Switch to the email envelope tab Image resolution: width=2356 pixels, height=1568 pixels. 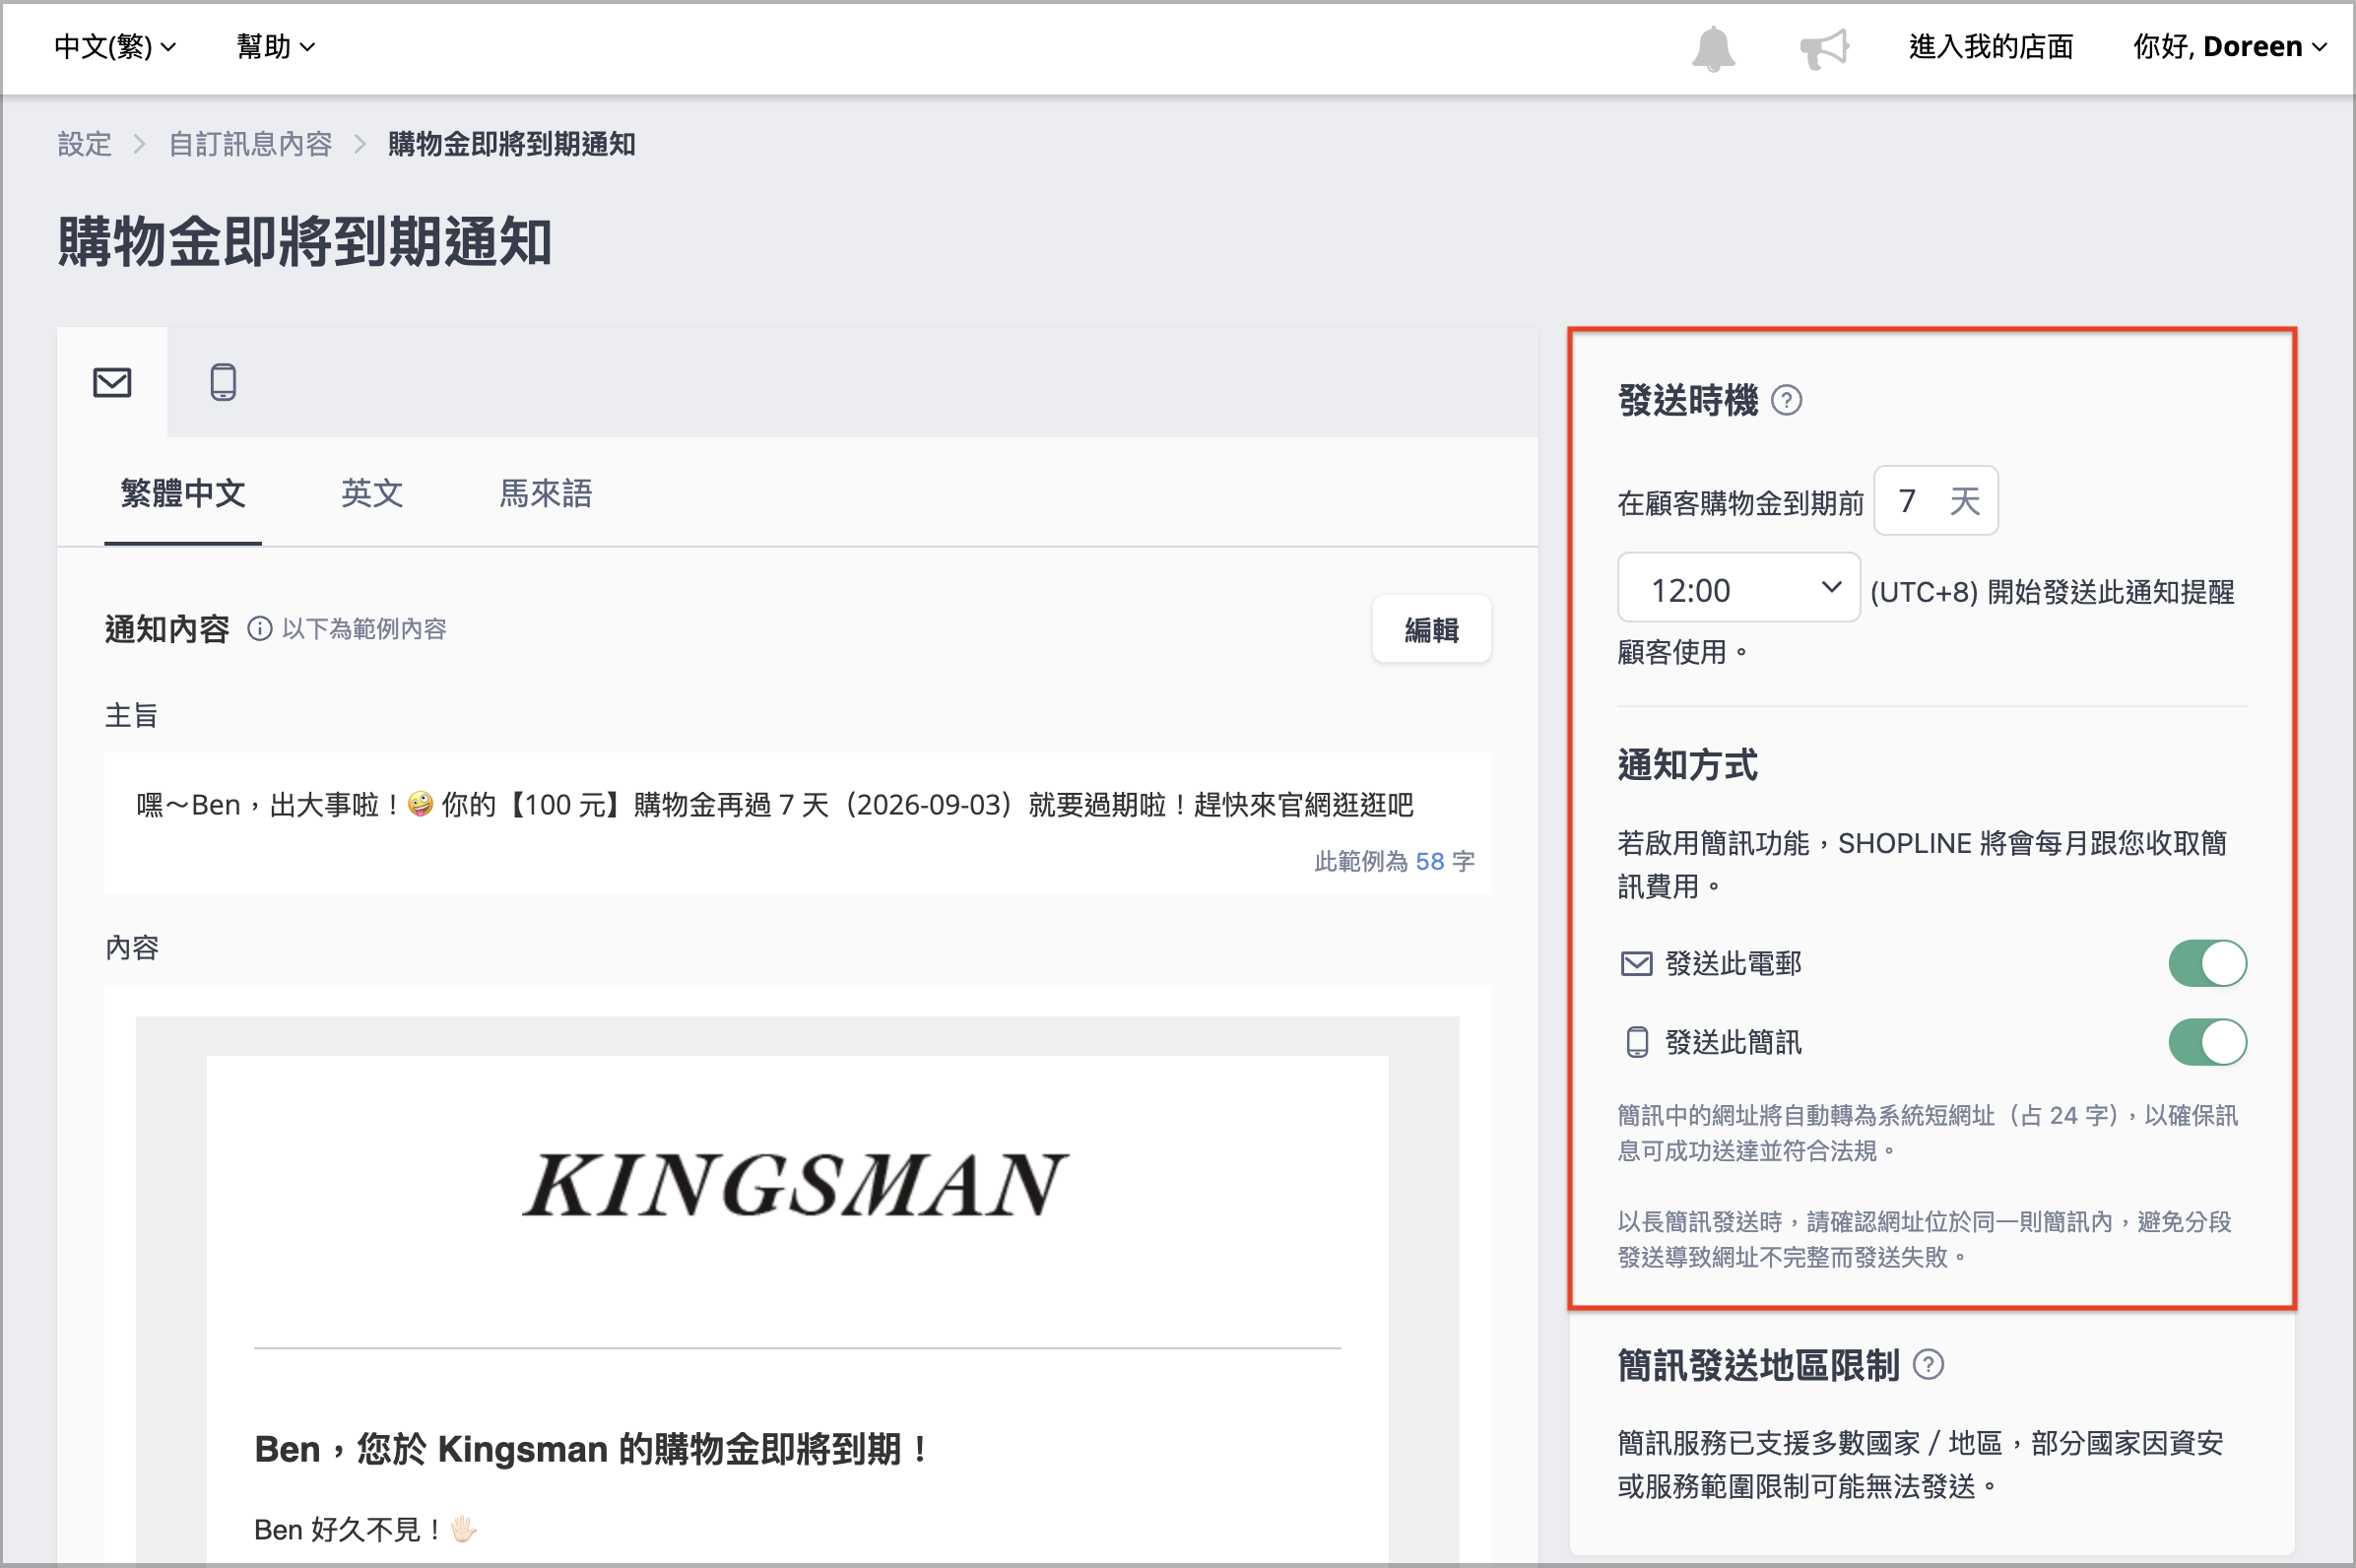(112, 383)
